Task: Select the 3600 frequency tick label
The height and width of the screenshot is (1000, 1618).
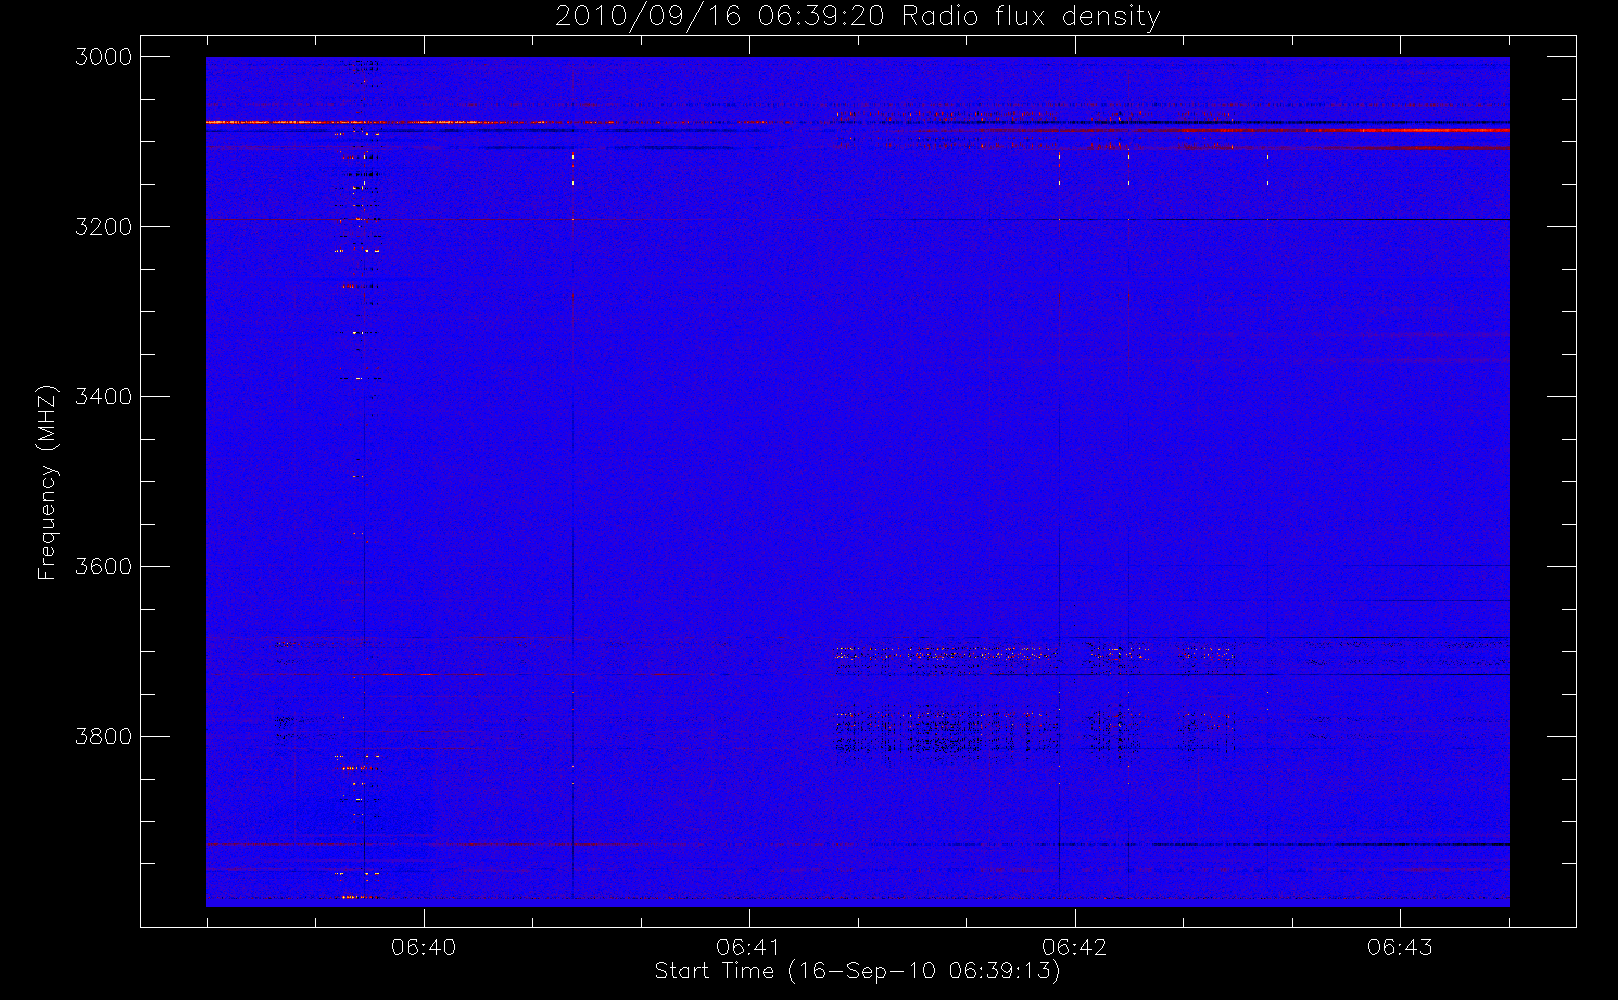Action: point(104,567)
